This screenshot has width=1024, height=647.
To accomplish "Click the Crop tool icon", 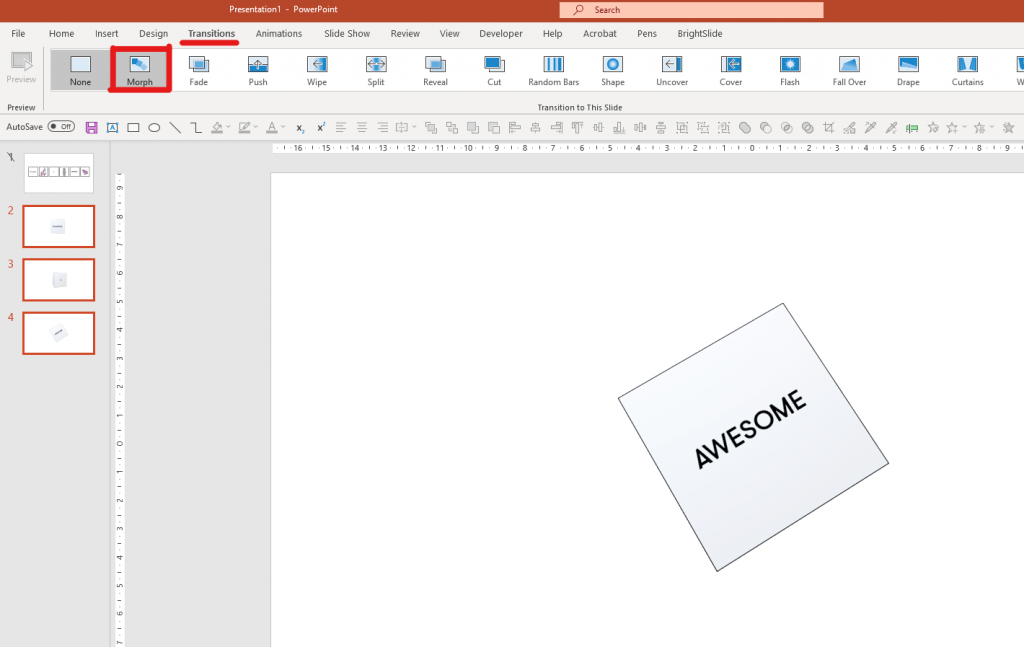I will point(830,127).
